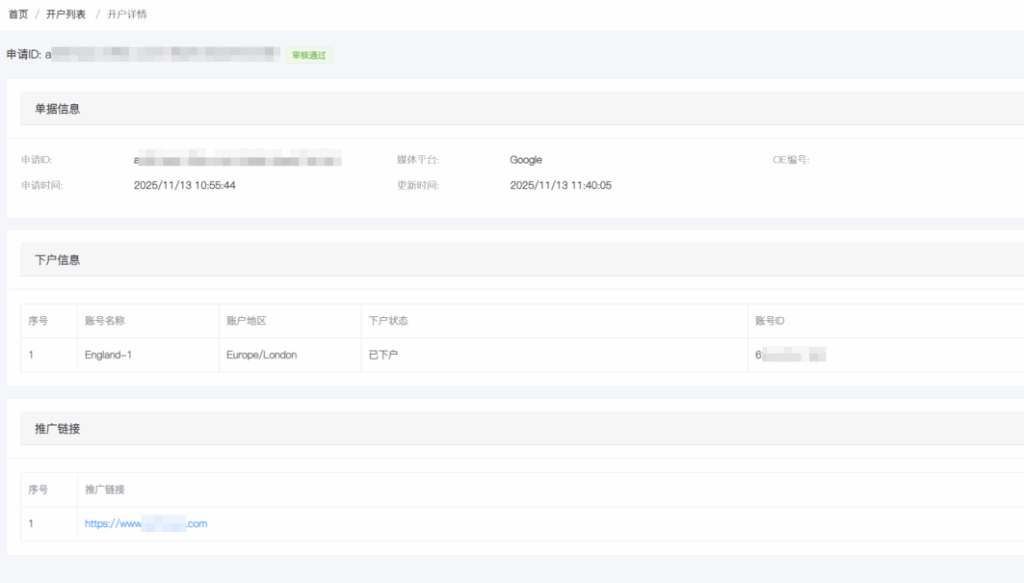Image resolution: width=1024 pixels, height=583 pixels.
Task: Click the OE编号 field label
Action: (791, 160)
